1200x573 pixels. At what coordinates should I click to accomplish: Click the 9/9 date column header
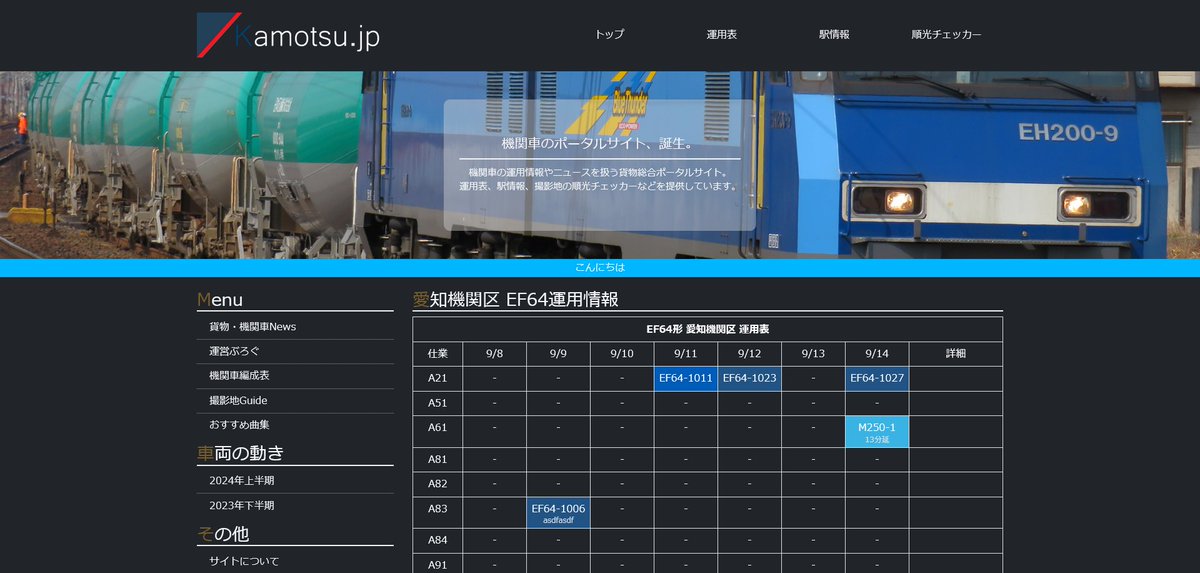pyautogui.click(x=558, y=354)
